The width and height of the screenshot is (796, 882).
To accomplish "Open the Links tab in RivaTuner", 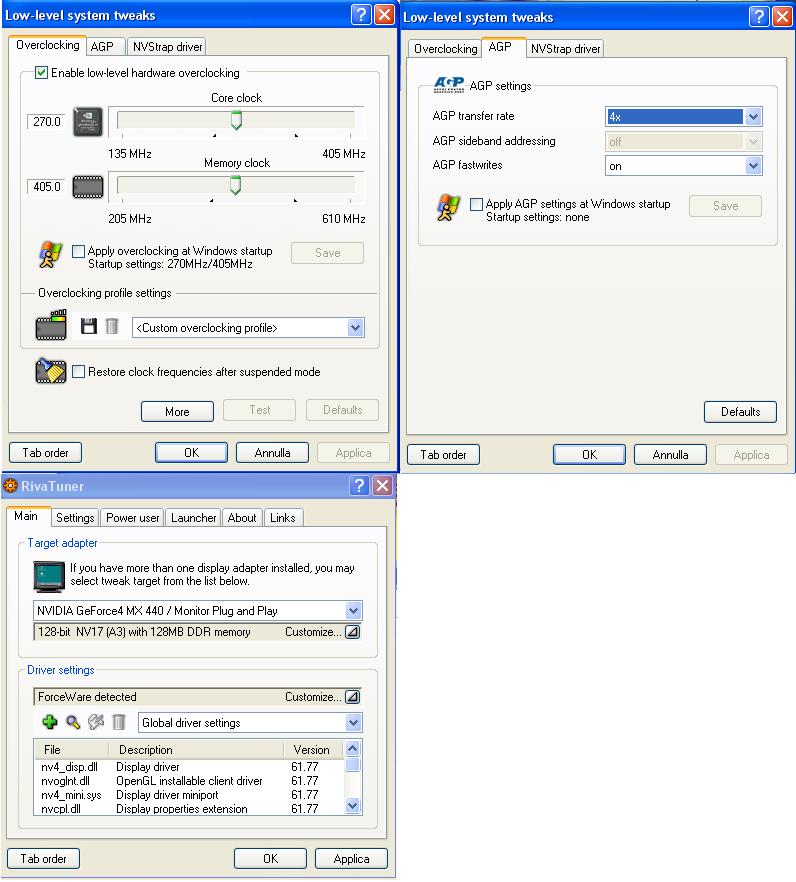I will [282, 518].
